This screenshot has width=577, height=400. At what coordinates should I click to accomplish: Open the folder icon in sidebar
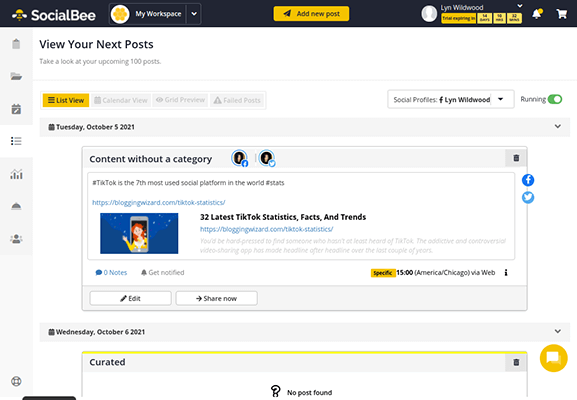coord(16,76)
